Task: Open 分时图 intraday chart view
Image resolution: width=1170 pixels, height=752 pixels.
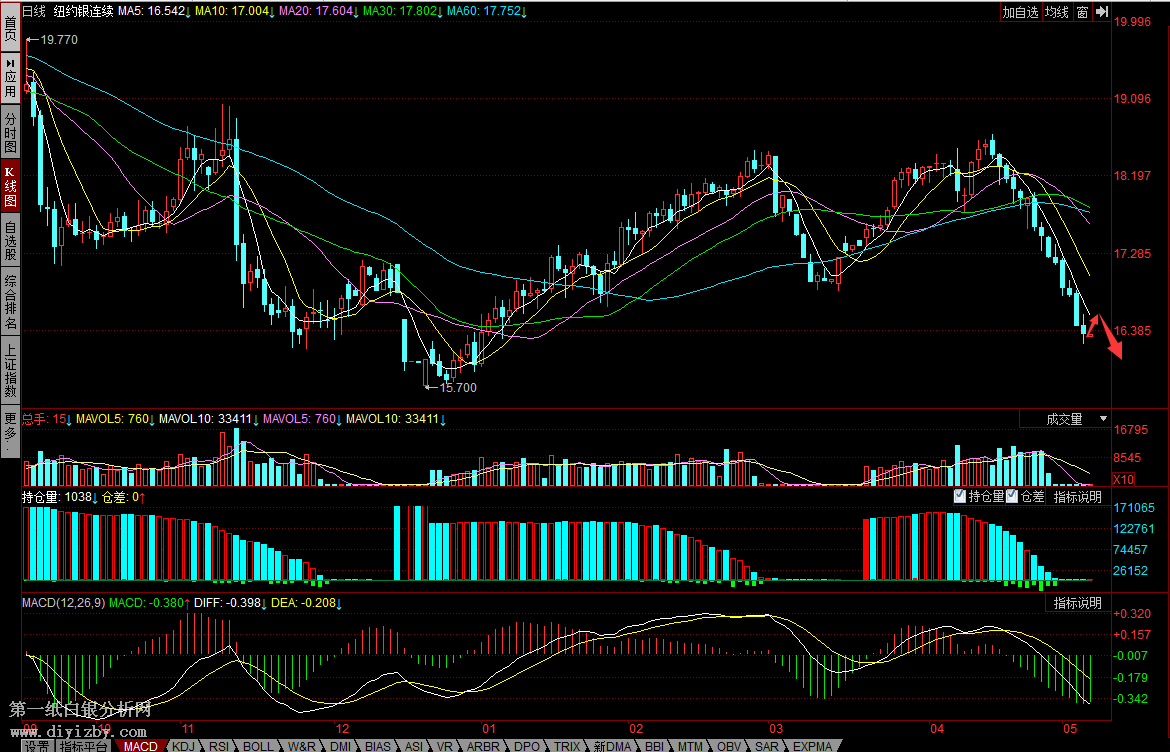Action: coord(10,131)
